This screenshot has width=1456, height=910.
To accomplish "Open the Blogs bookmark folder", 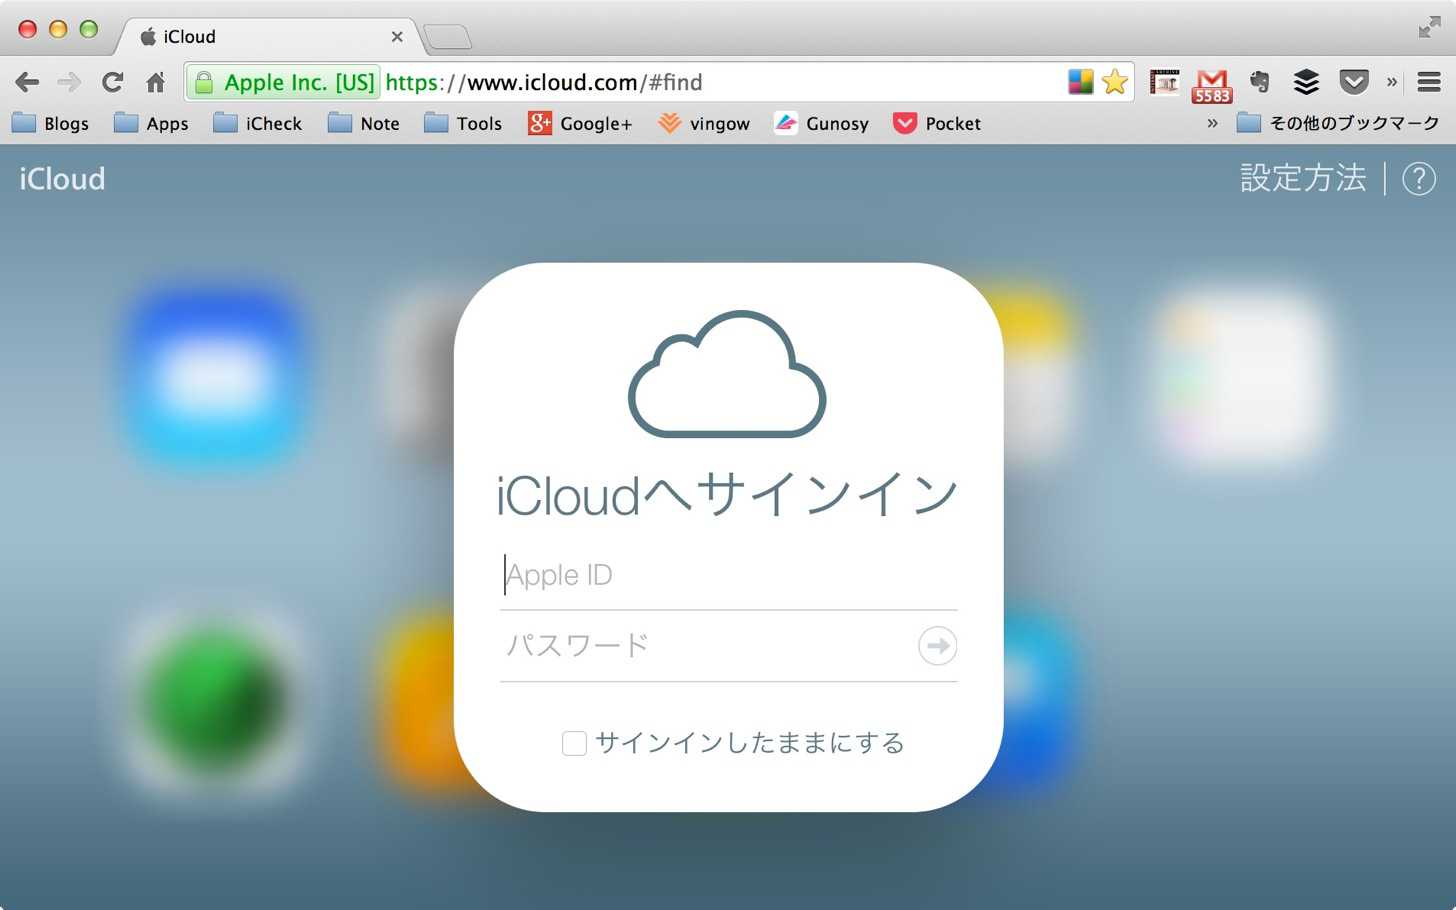I will [51, 123].
